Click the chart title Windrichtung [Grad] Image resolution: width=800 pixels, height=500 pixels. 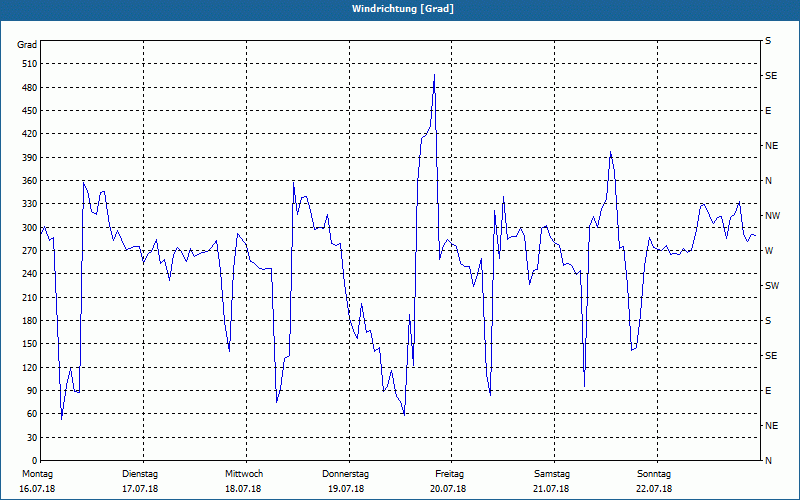[x=403, y=9]
